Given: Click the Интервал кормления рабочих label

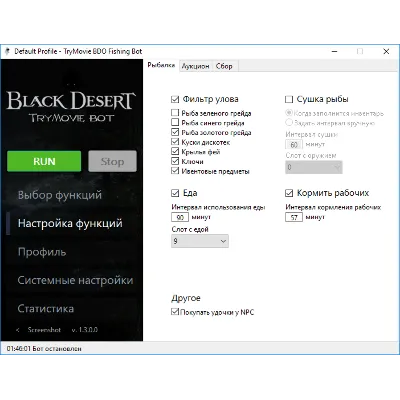Looking at the screenshot, I should click(x=333, y=207).
